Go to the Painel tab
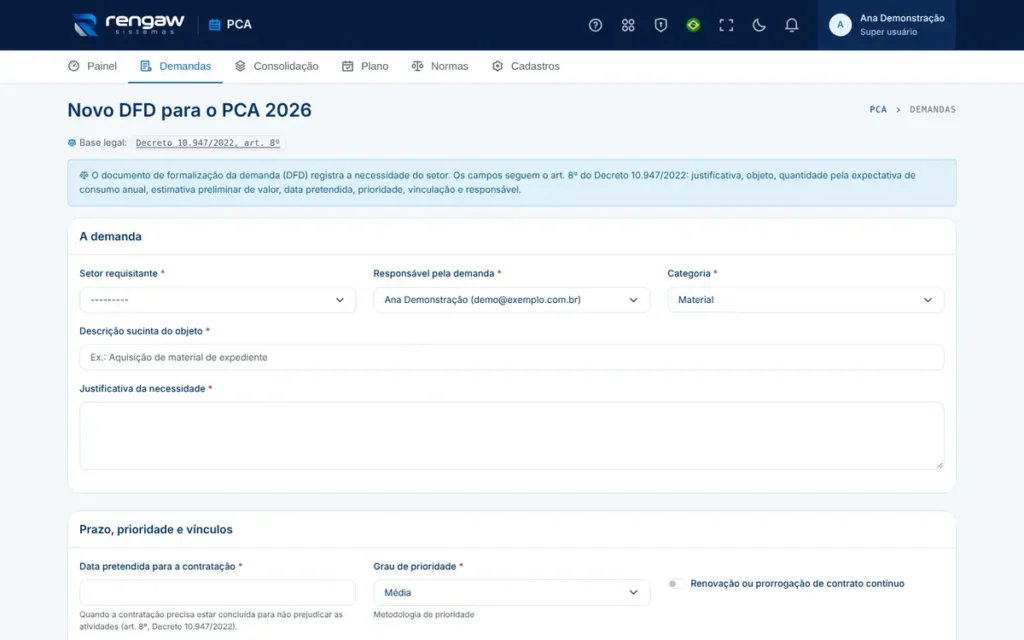This screenshot has width=1024, height=640. tap(93, 66)
